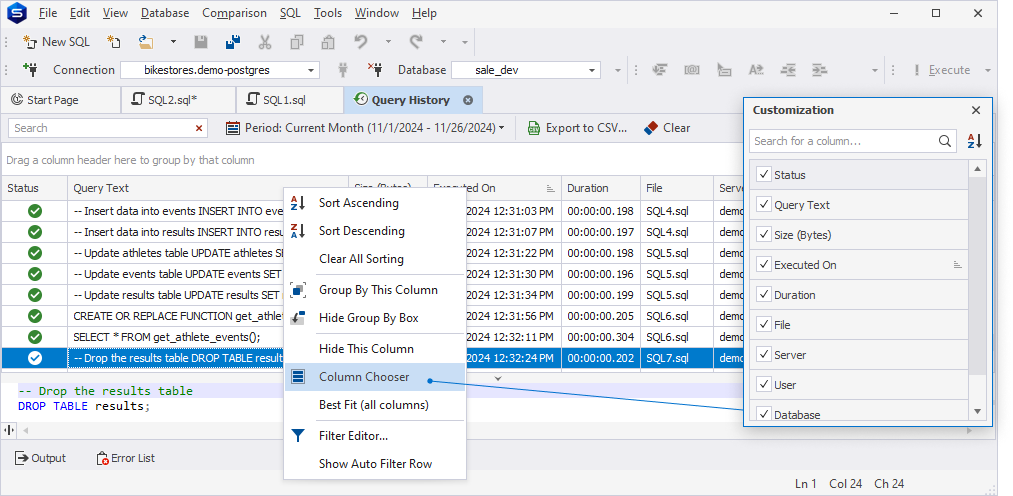Image resolution: width=1013 pixels, height=496 pixels.
Task: Click the Customization list scroll down arrow
Action: (977, 411)
